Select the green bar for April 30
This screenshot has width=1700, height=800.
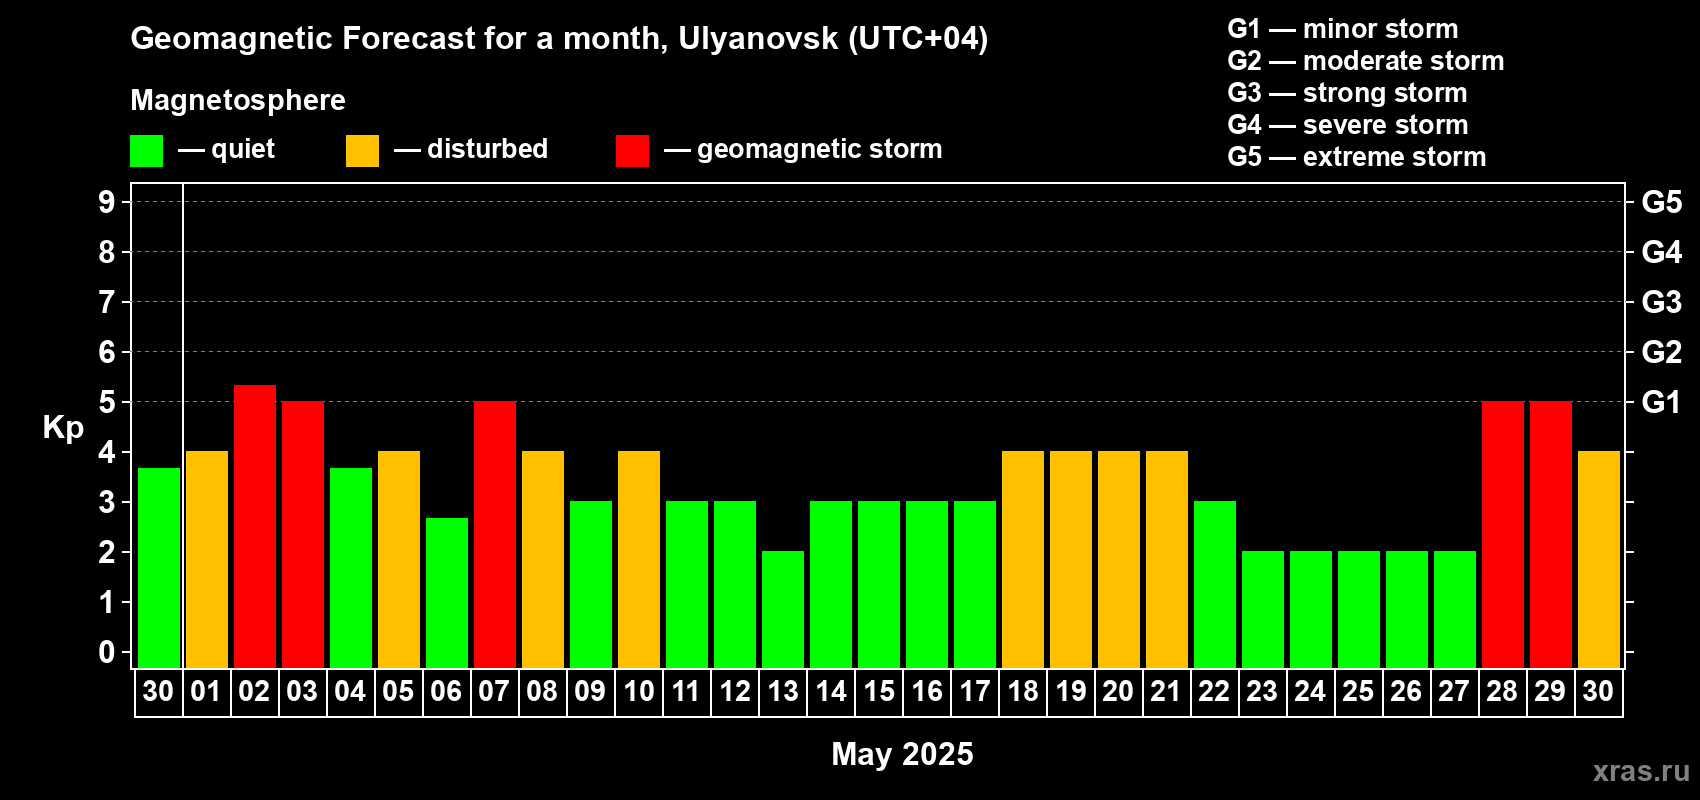point(159,568)
